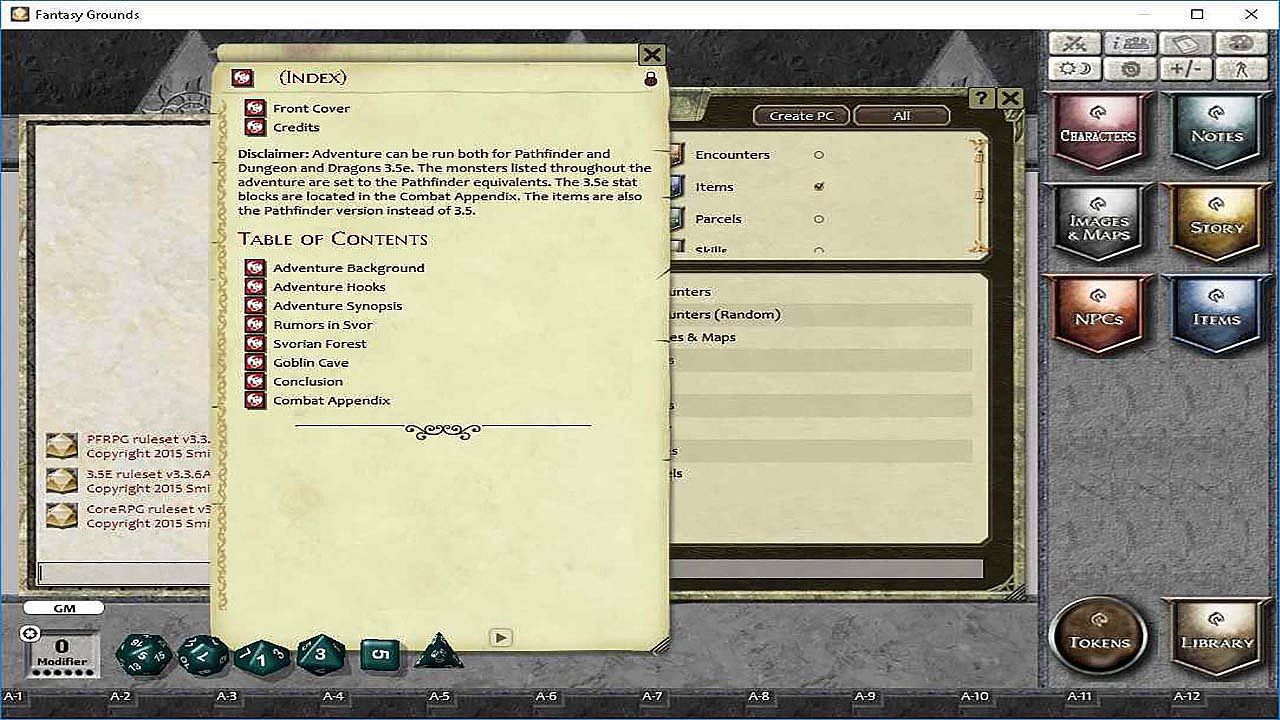Pick the d4 pyramid die
The height and width of the screenshot is (720, 1280).
tap(438, 652)
